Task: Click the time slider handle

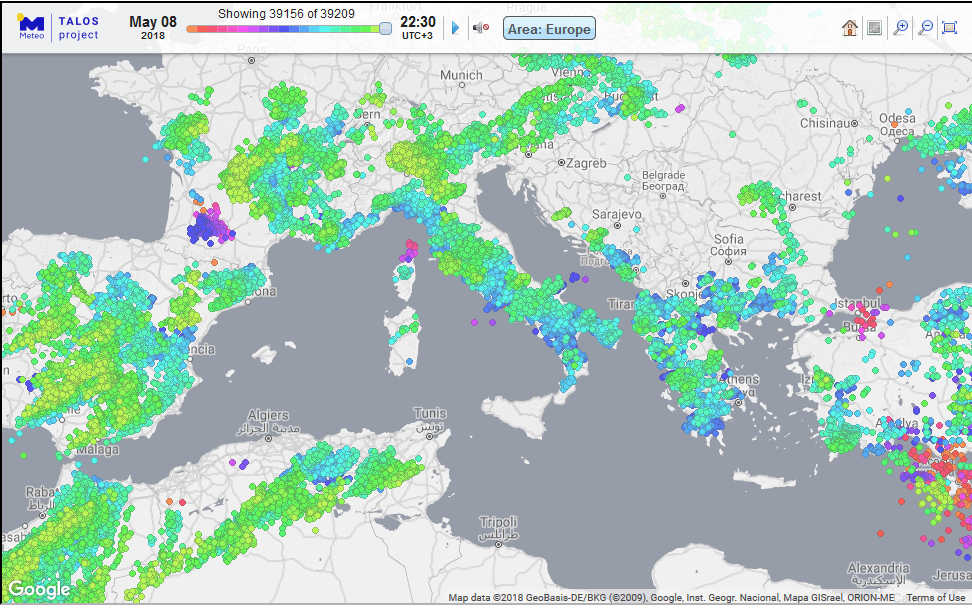Action: coord(386,29)
